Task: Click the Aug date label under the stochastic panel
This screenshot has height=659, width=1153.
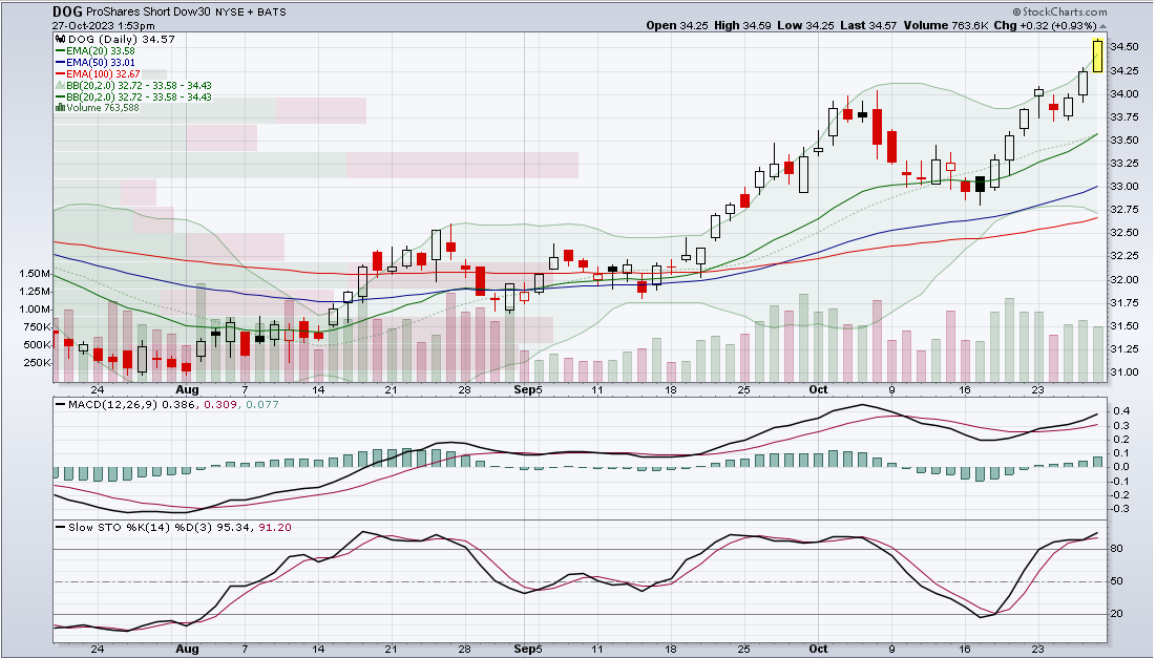Action: [x=188, y=649]
